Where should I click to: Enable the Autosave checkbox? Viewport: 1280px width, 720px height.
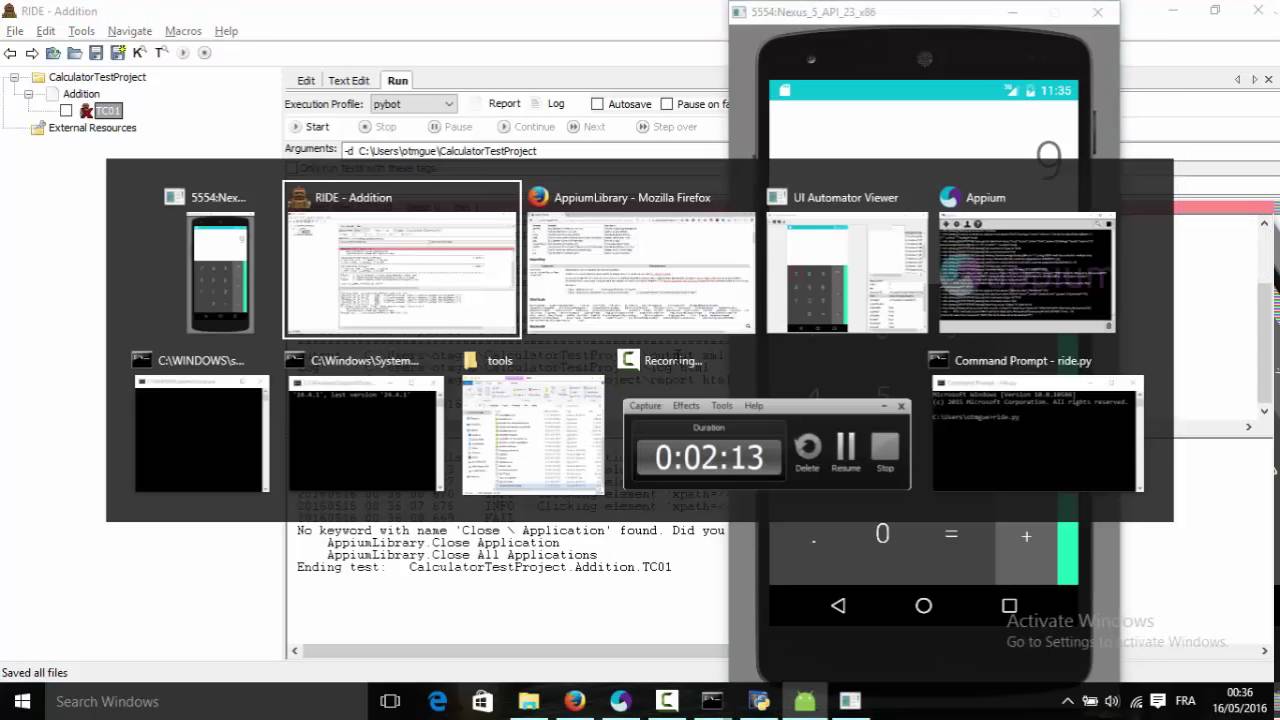click(x=597, y=104)
